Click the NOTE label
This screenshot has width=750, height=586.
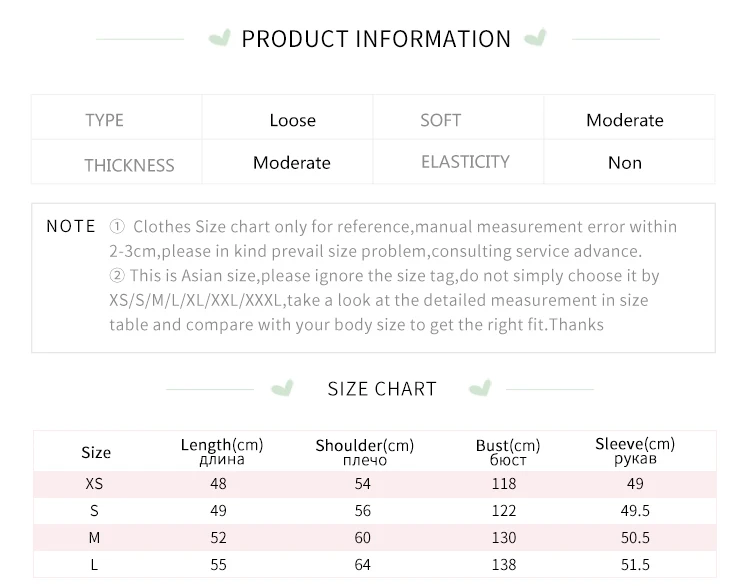tap(71, 226)
